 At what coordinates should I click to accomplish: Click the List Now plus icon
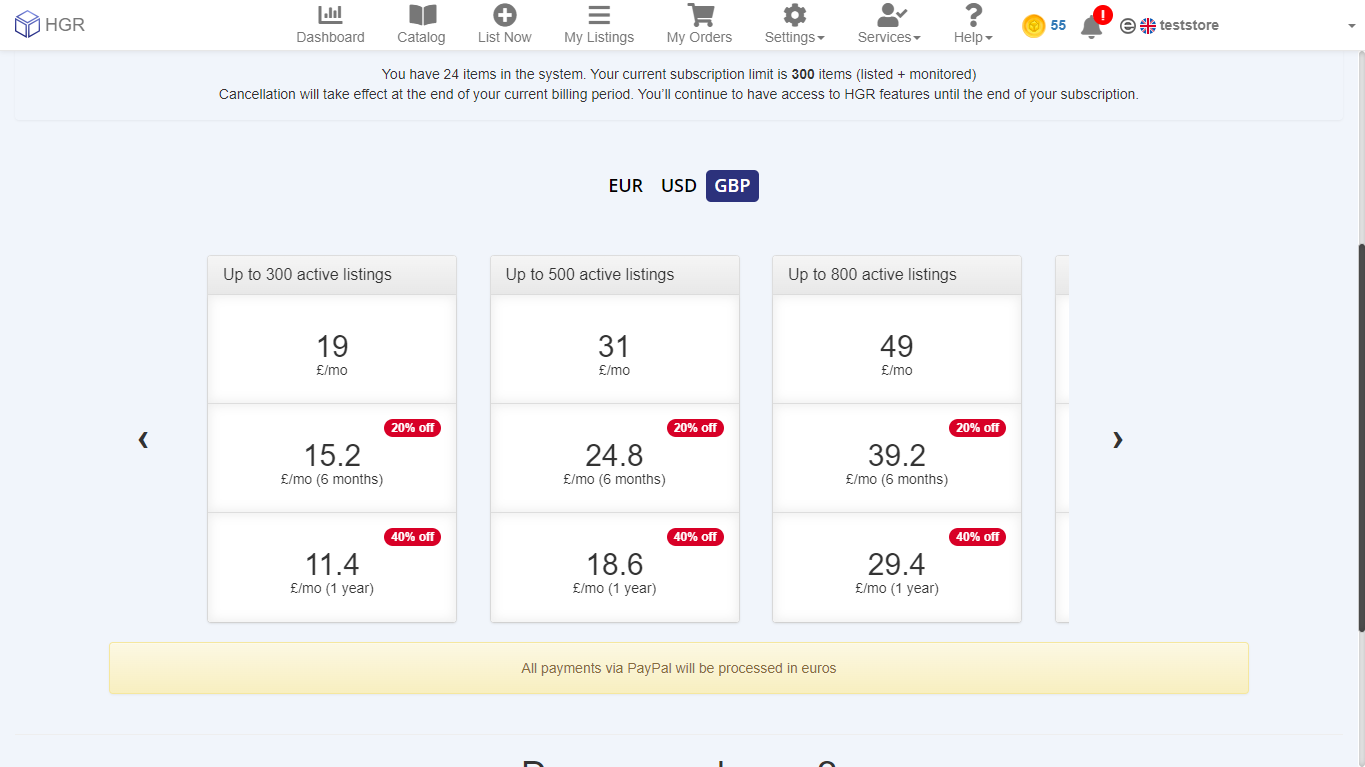pos(505,14)
